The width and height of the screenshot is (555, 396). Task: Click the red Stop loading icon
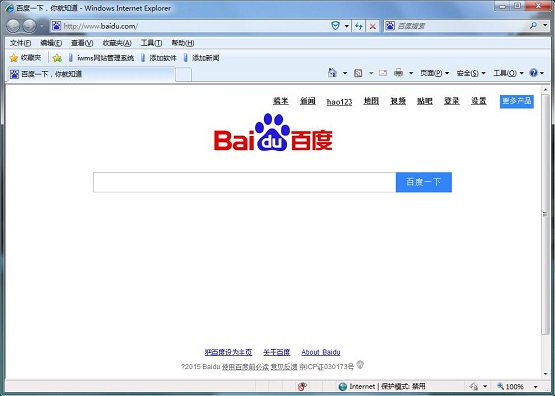point(373,26)
